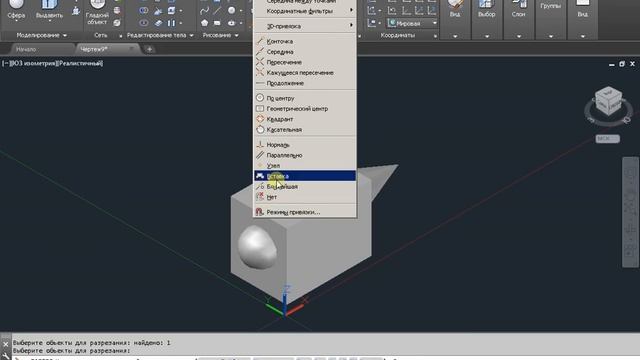Click the thicken surface icon
Image resolution: width=640 pixels, height=360 pixels.
click(x=158, y=23)
